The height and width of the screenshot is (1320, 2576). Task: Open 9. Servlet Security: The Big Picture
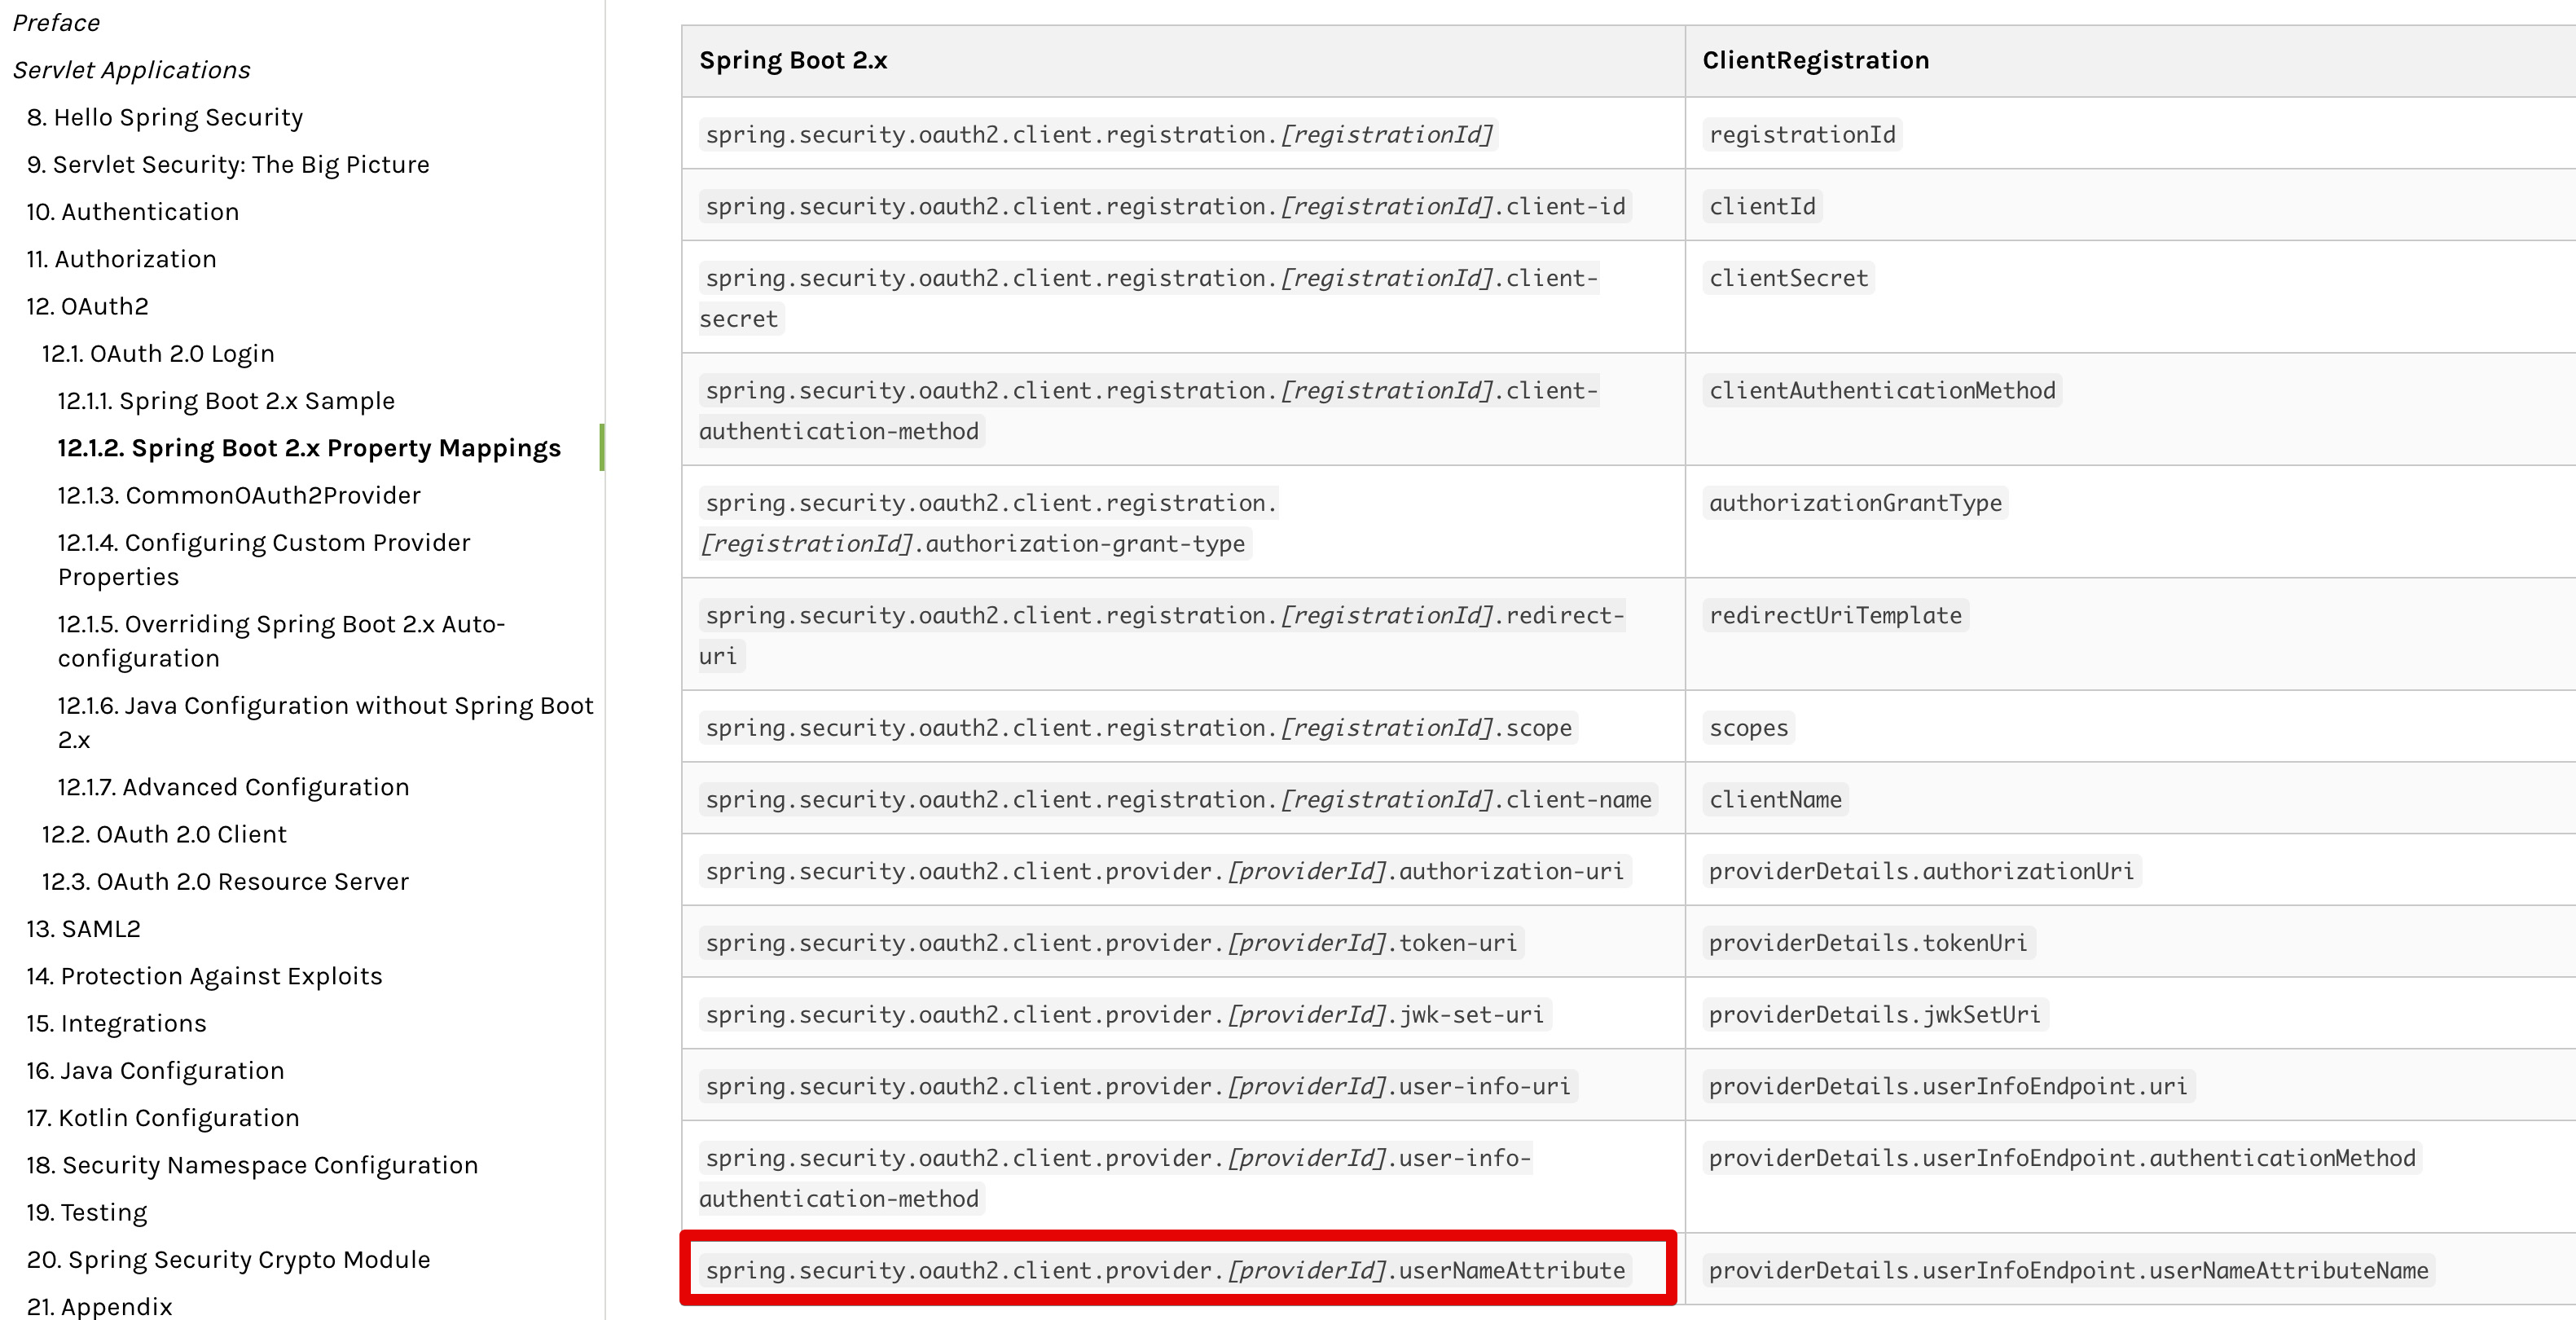tap(228, 164)
